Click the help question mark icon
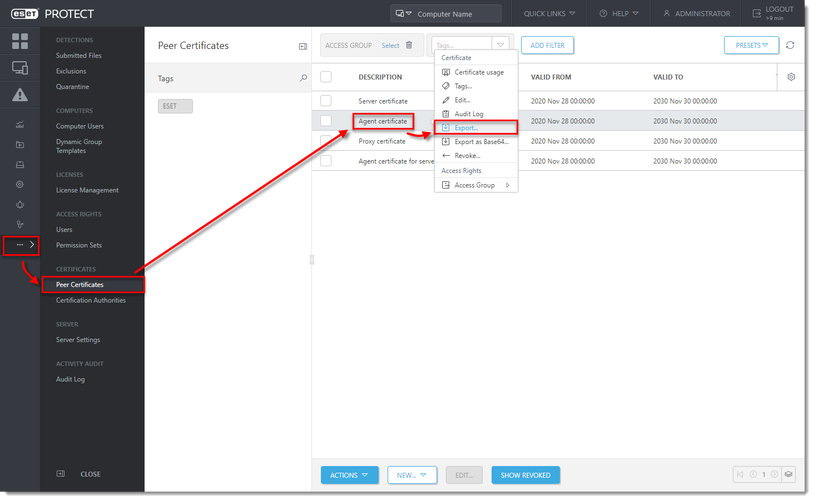813x500 pixels. [x=603, y=13]
